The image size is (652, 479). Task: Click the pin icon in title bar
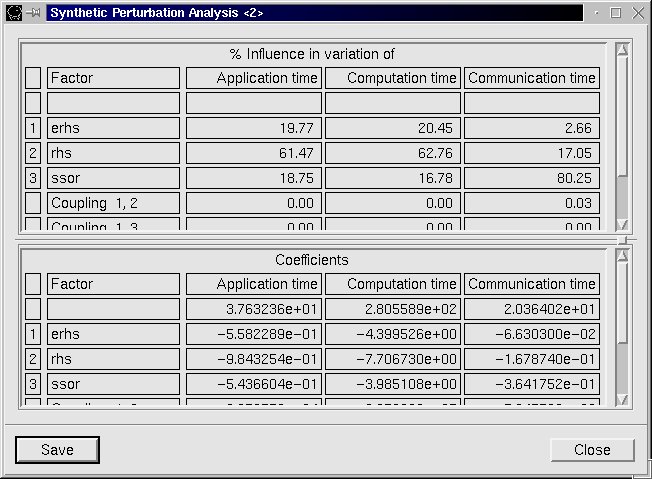[x=33, y=13]
